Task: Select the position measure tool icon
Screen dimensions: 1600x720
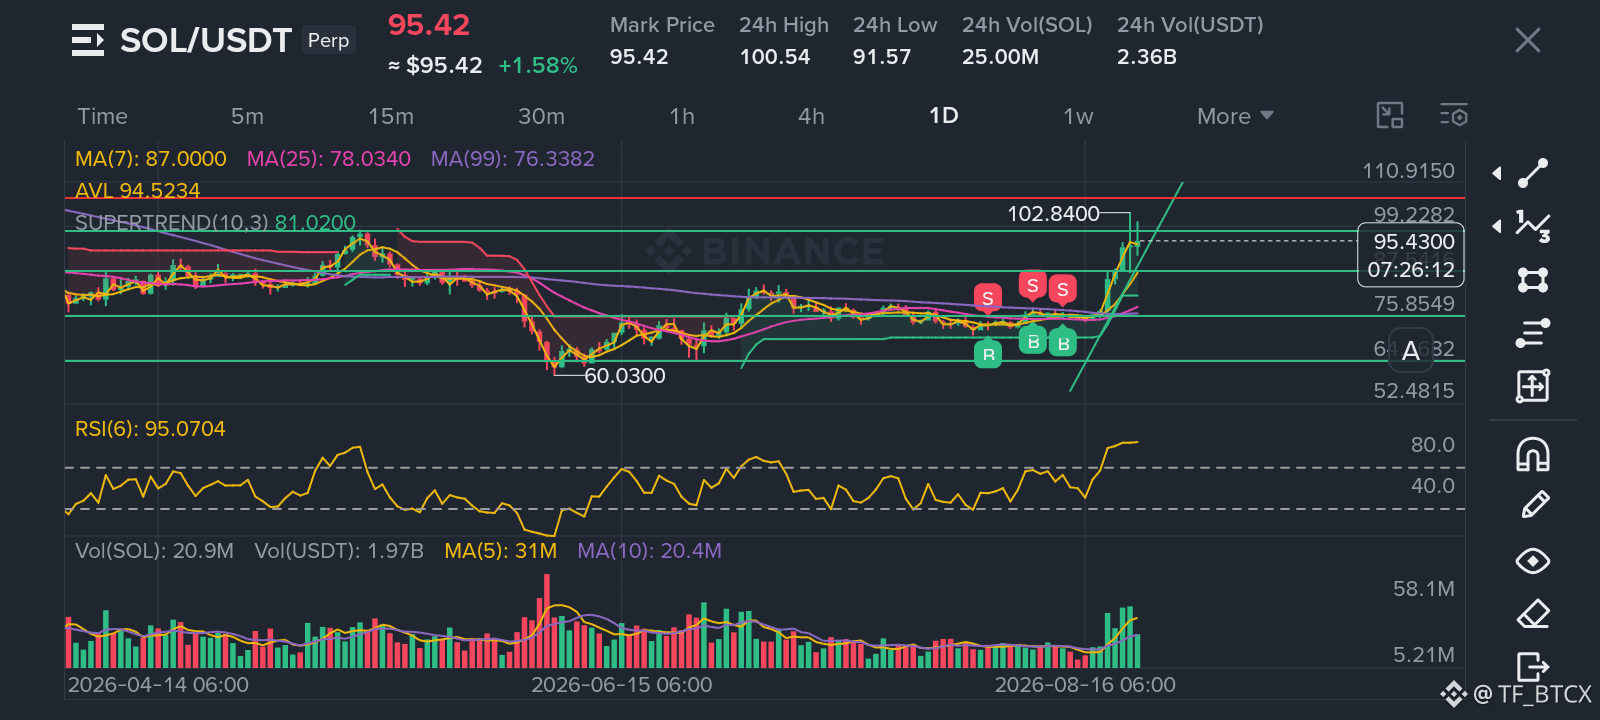Action: tap(1533, 385)
